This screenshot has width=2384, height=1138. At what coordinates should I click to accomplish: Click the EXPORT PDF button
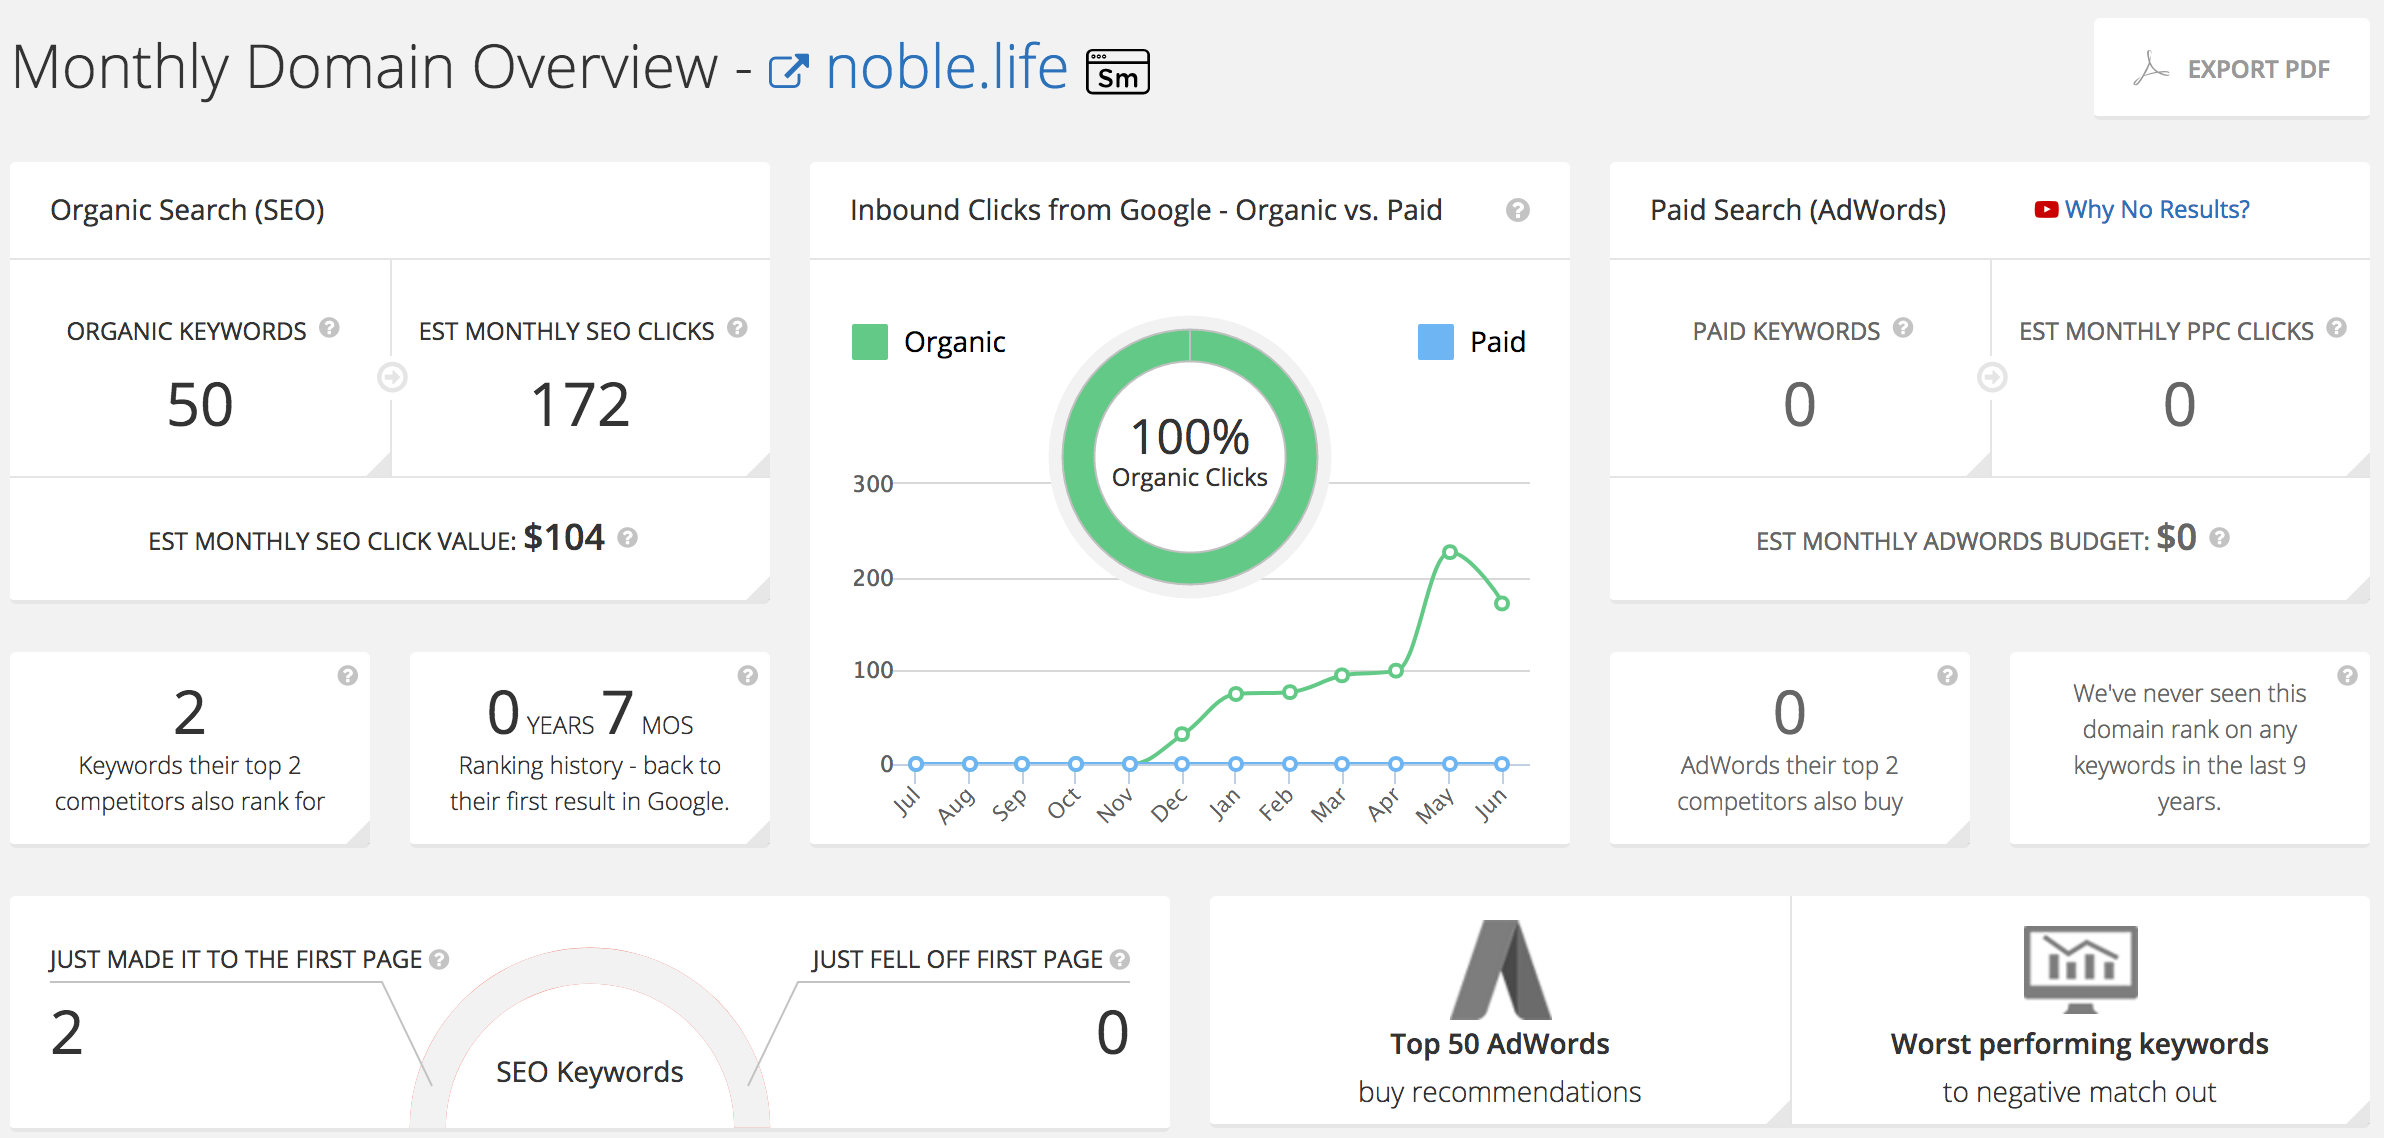coord(2231,68)
